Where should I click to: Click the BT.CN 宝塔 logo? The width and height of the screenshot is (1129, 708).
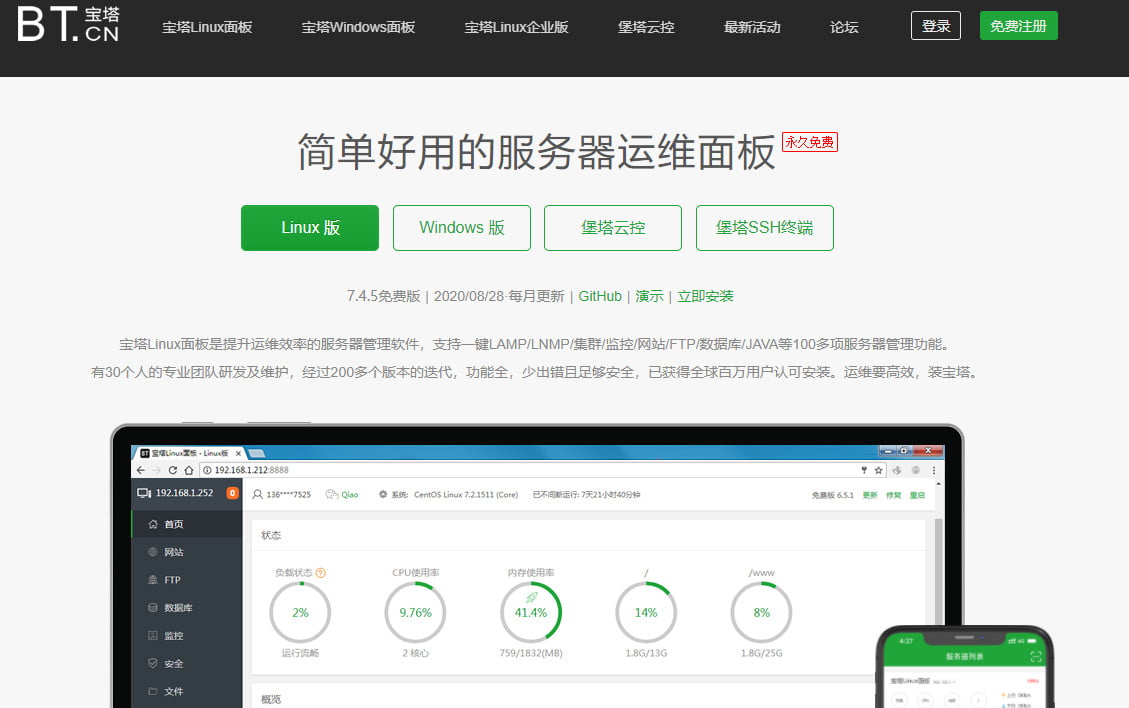point(68,24)
